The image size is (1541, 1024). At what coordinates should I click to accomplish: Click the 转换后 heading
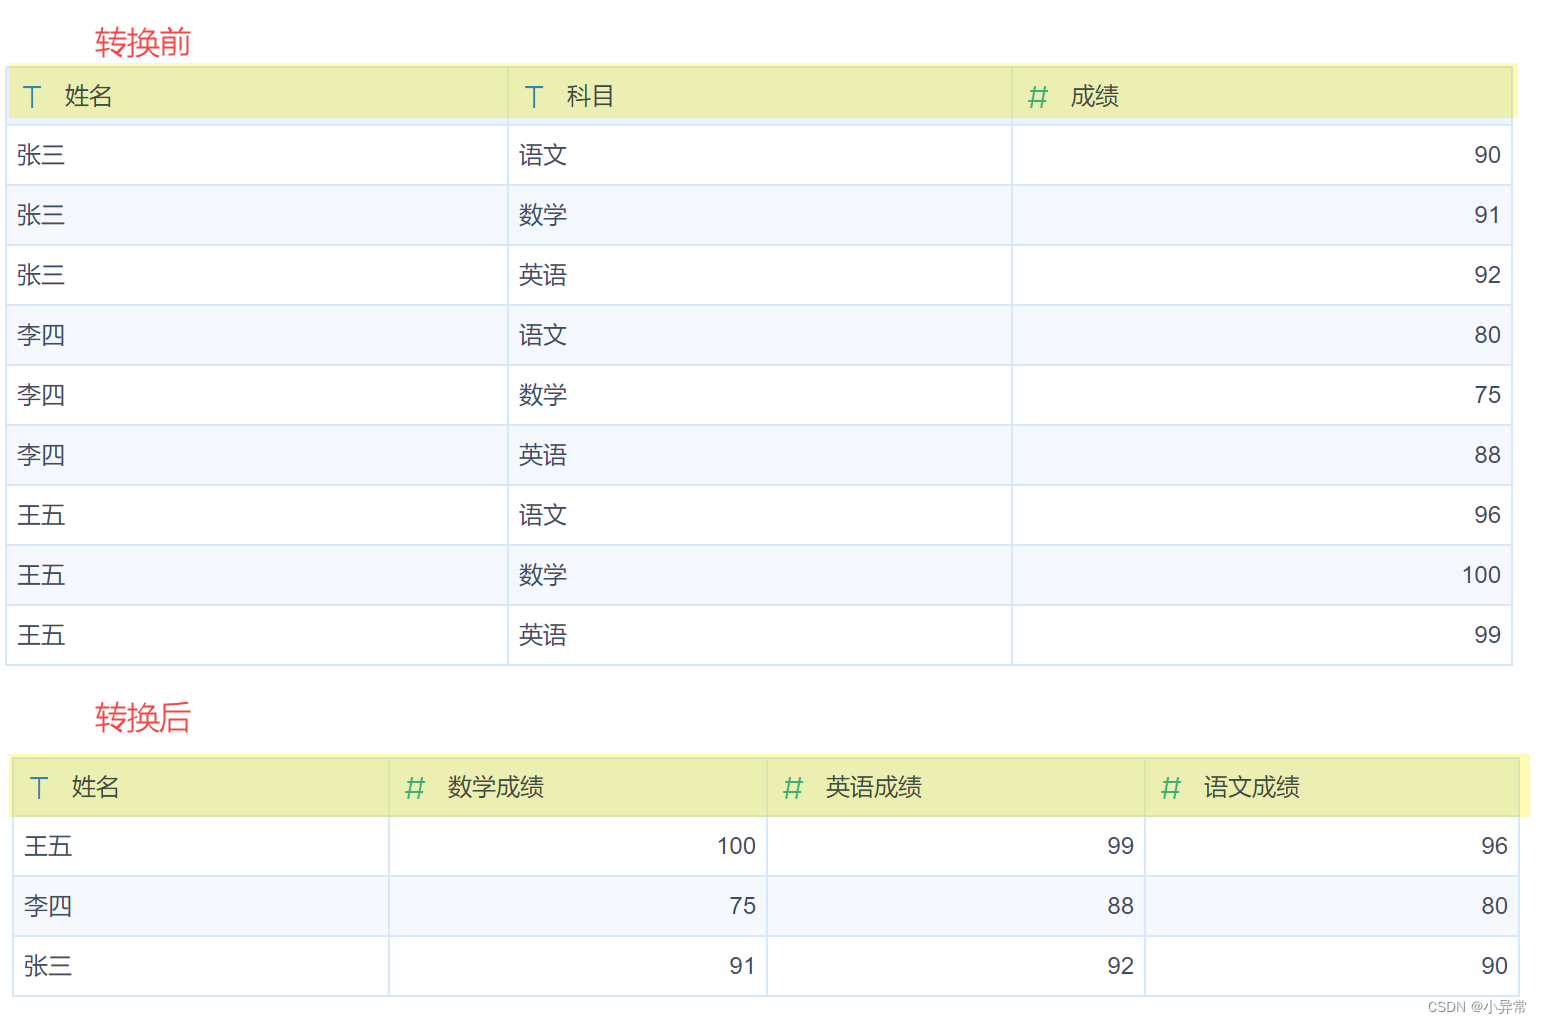click(142, 717)
